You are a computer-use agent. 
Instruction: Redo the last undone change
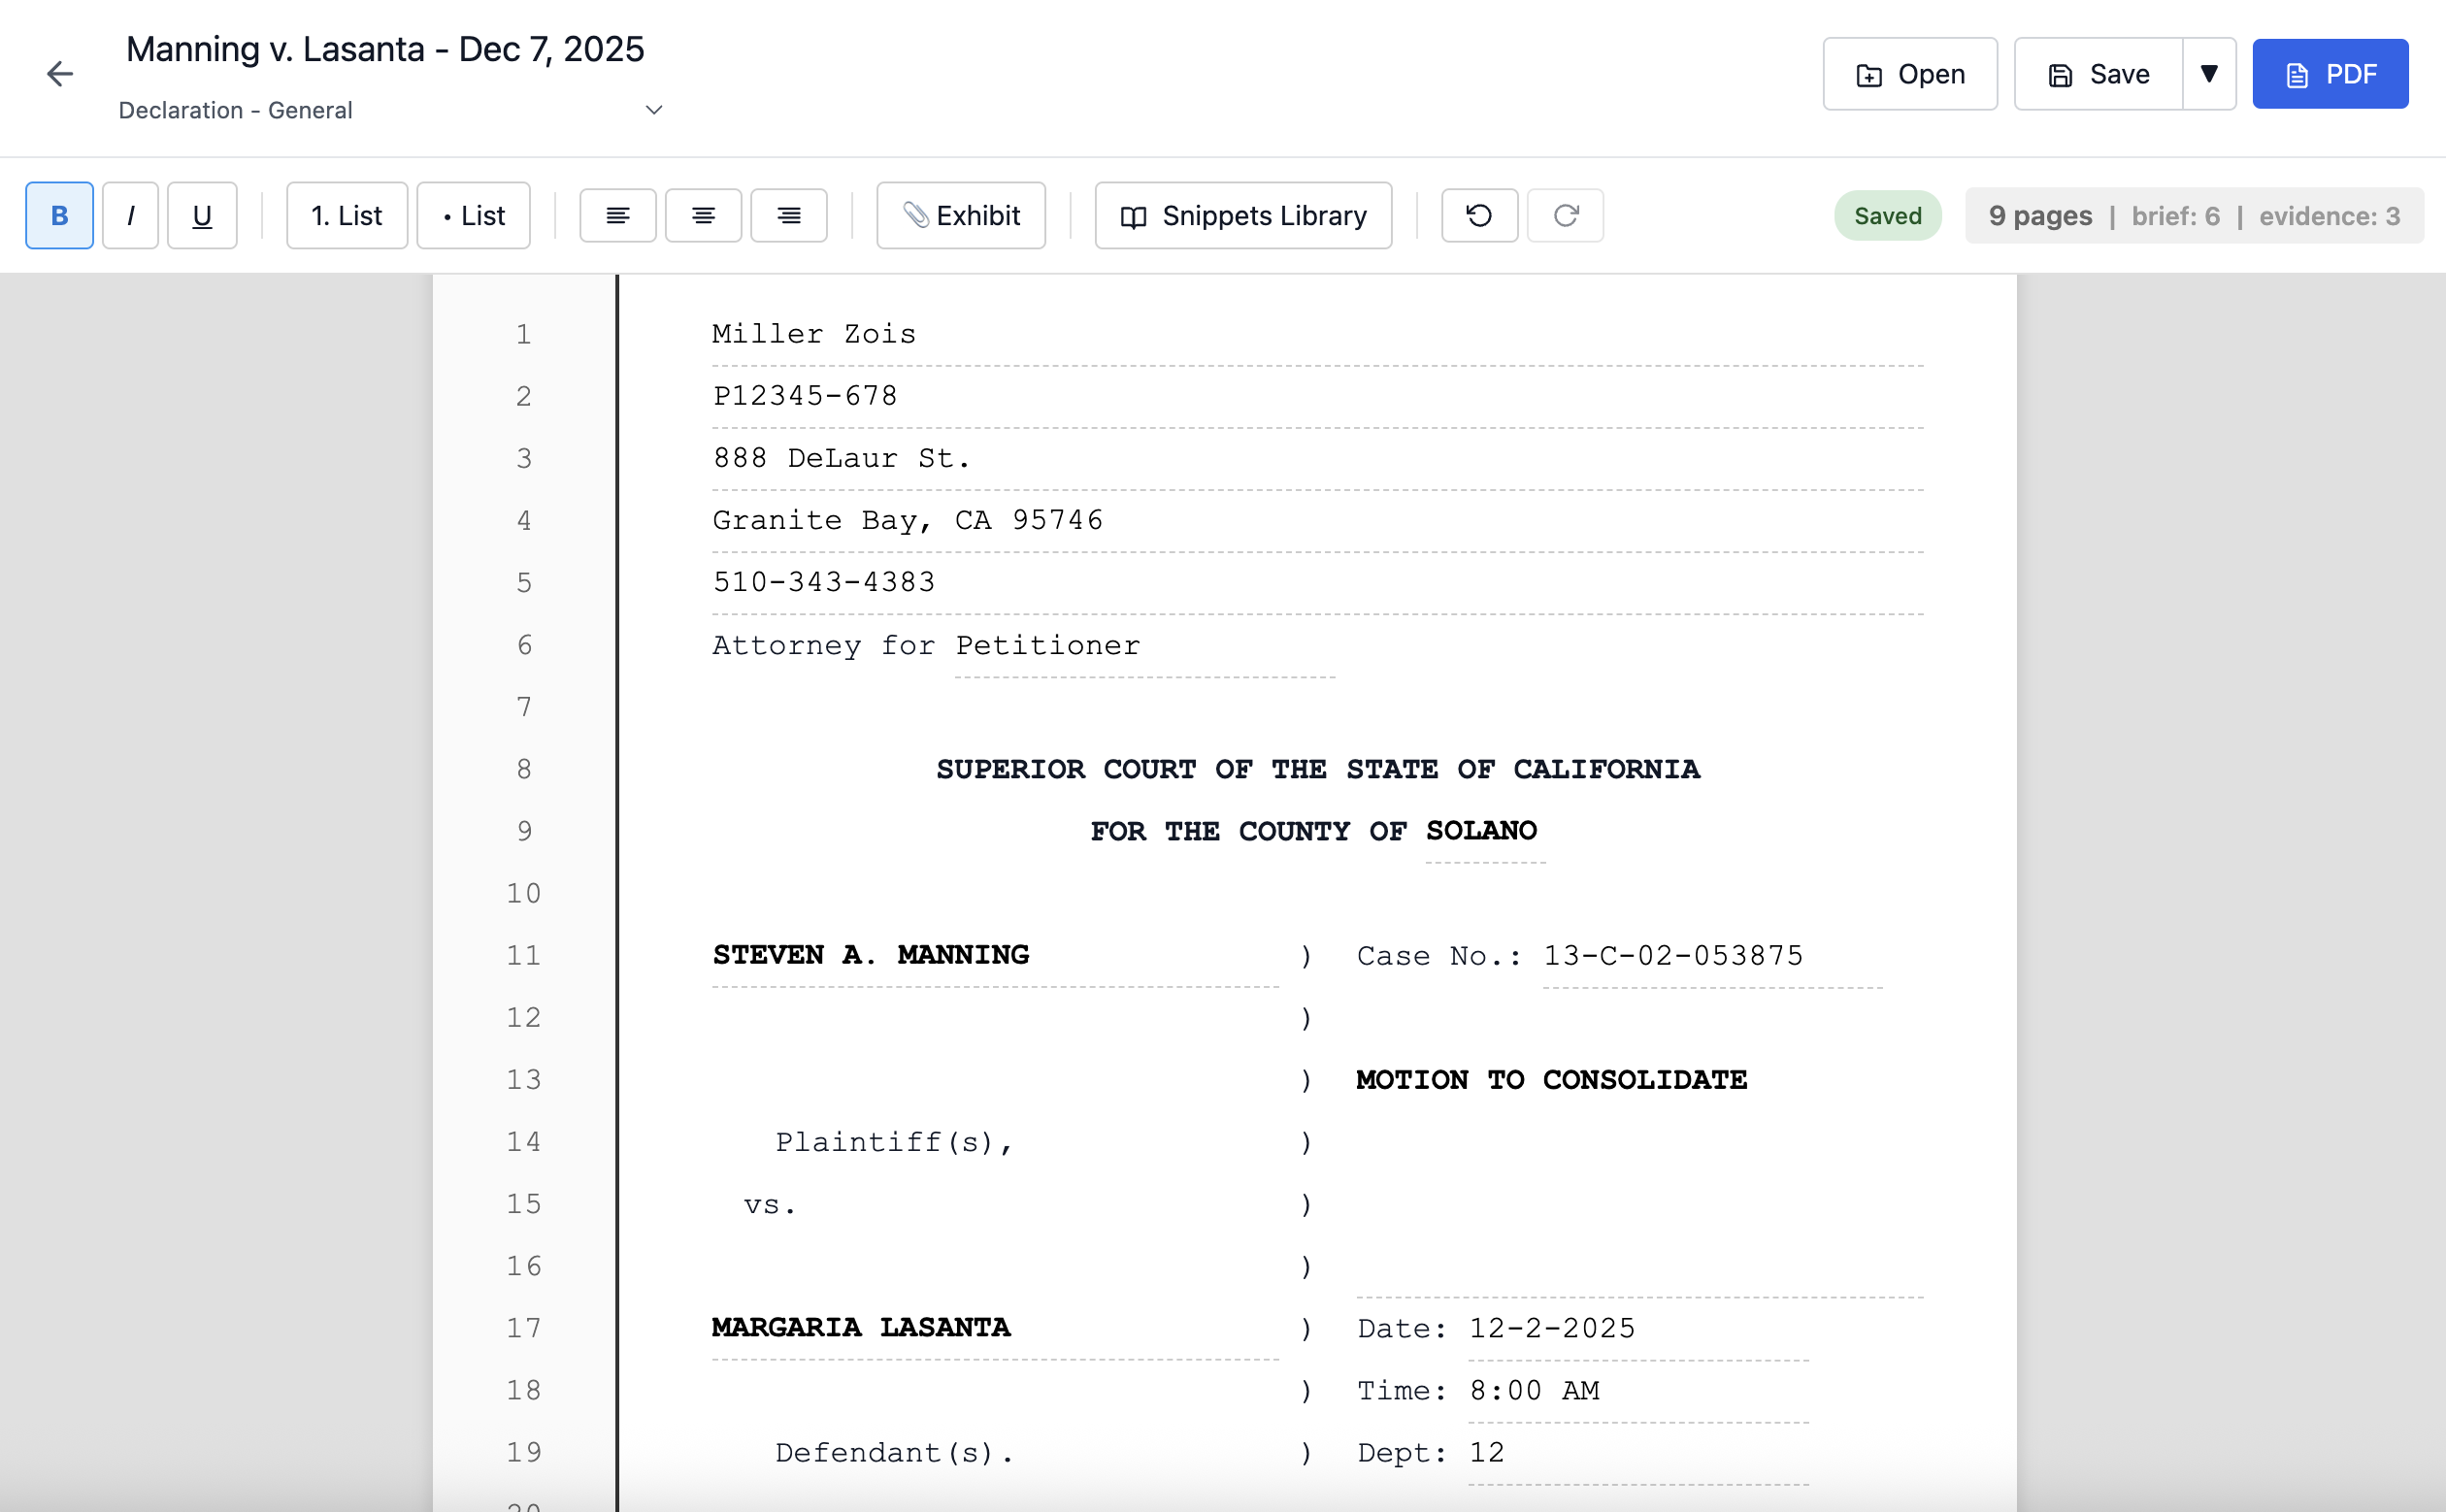pyautogui.click(x=1564, y=215)
